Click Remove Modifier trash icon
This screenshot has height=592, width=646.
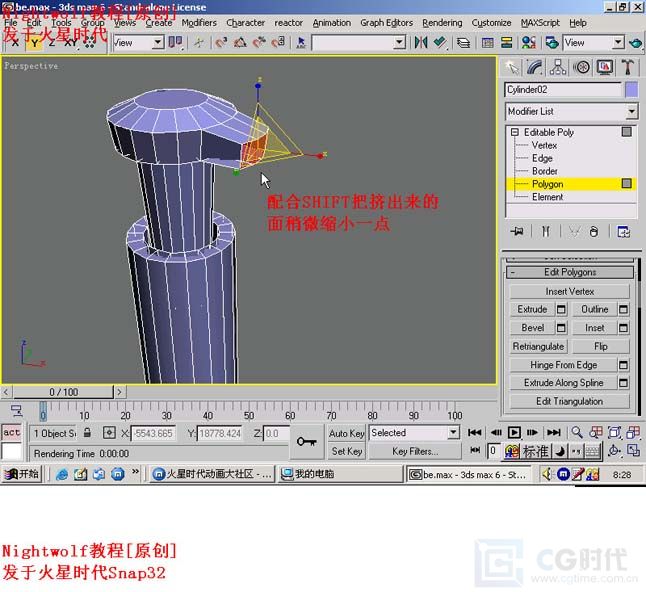click(593, 232)
